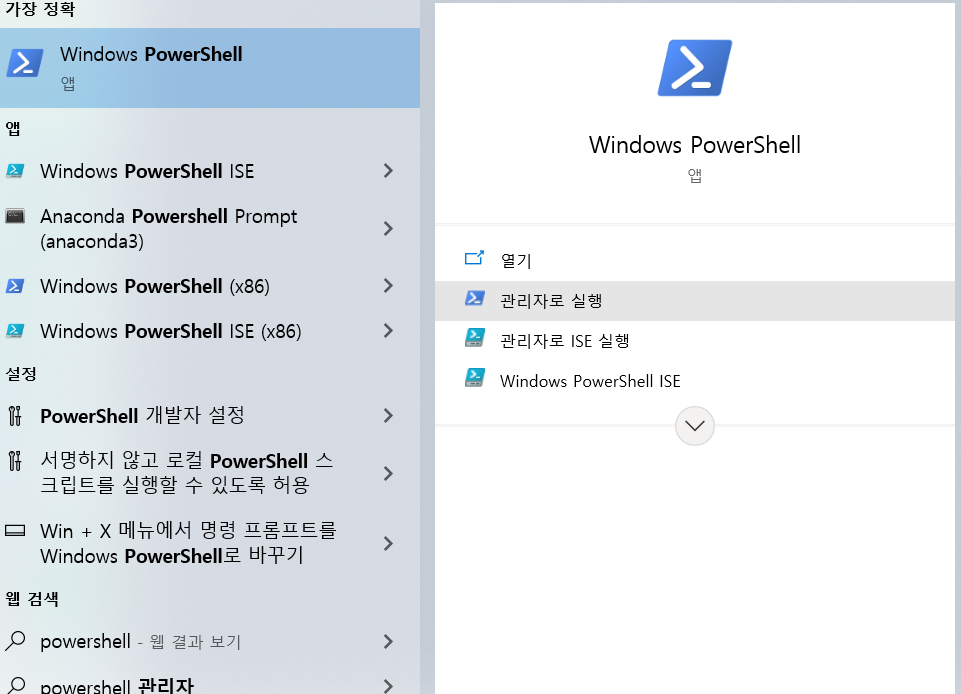The image size is (961, 694).
Task: Expand Windows PowerShell (x86) result arrow
Action: tap(388, 286)
